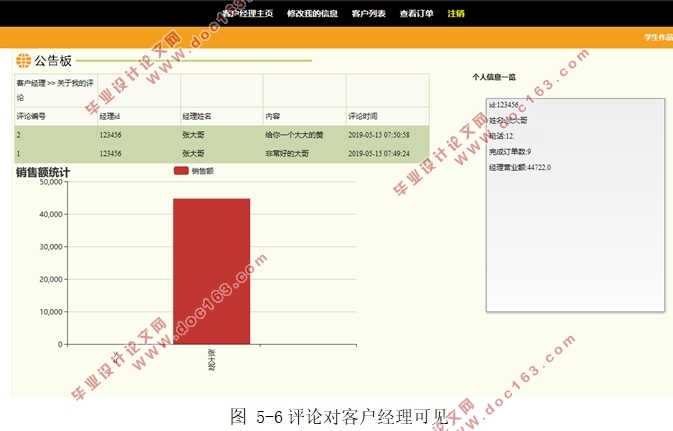
Task: Click the 客户经理 >> 关于我的评论 breadcrumb
Action: tap(55, 90)
